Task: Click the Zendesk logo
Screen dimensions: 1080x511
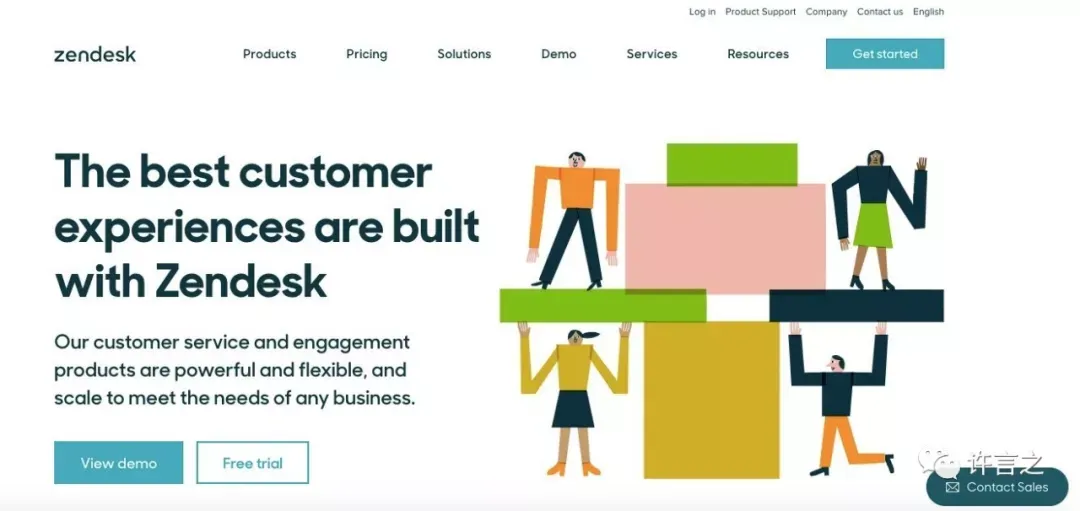Action: [95, 54]
